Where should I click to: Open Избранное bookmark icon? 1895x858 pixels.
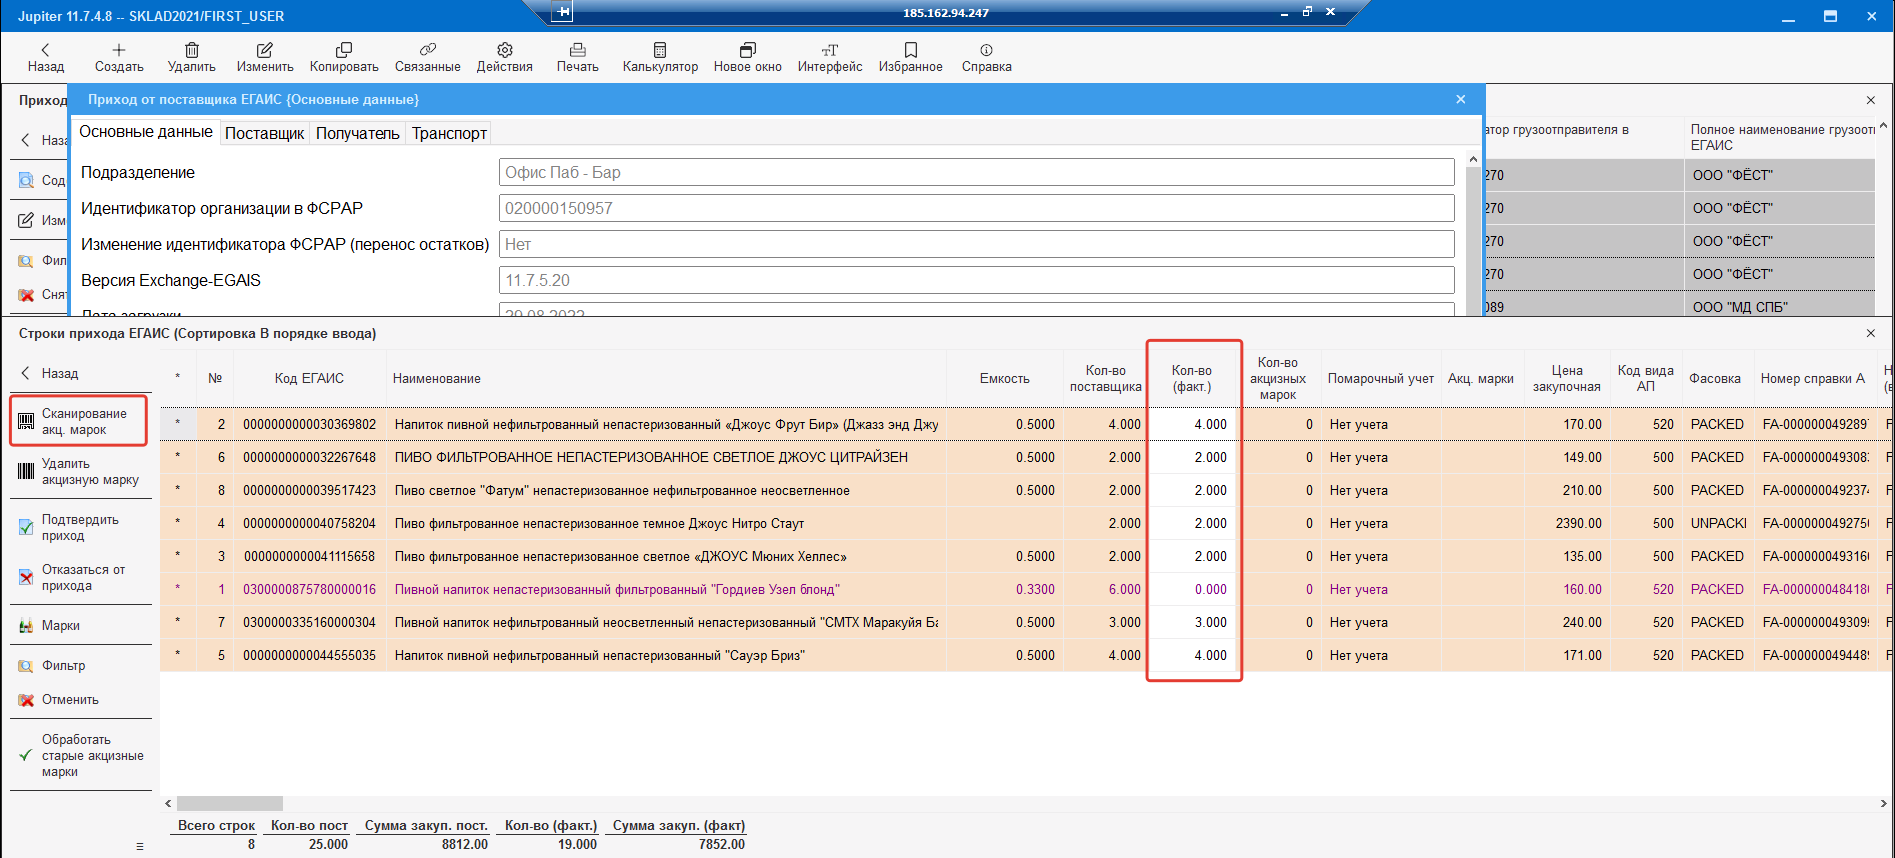[911, 50]
